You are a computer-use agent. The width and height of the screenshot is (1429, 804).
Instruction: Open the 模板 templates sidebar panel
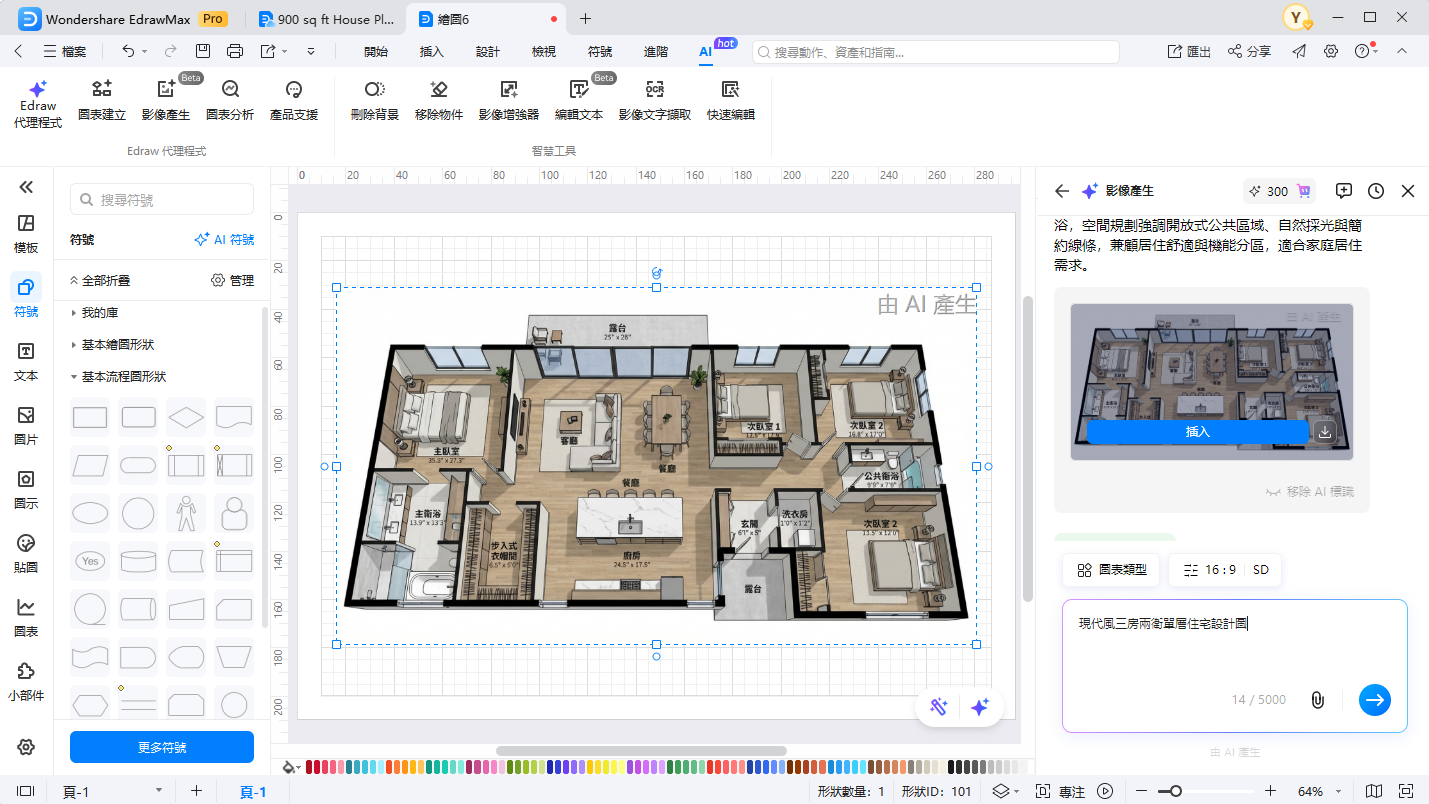pos(26,234)
